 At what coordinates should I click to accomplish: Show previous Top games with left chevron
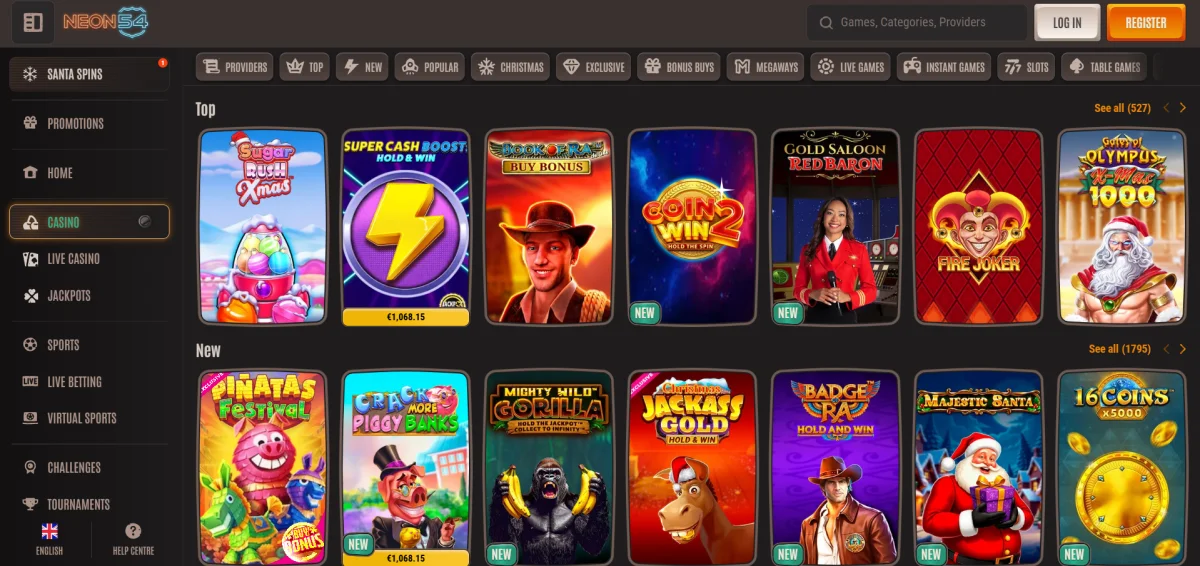click(x=1166, y=108)
